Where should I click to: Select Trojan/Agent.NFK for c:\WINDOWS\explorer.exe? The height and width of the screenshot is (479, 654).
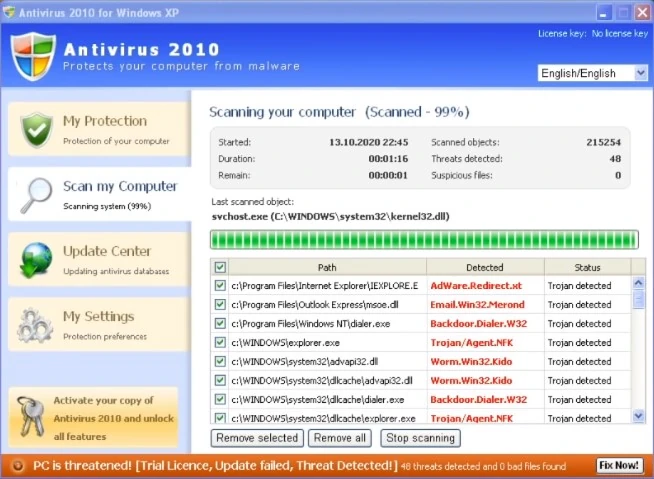(472, 343)
